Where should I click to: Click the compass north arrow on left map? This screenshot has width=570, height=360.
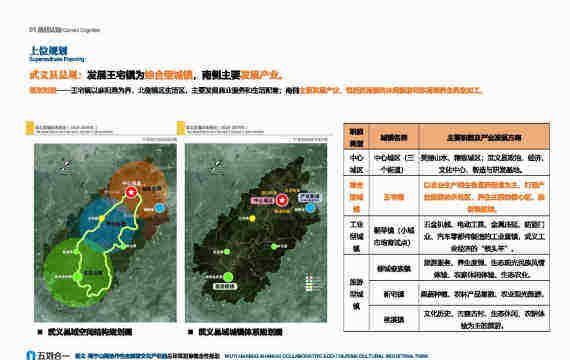(x=66, y=165)
